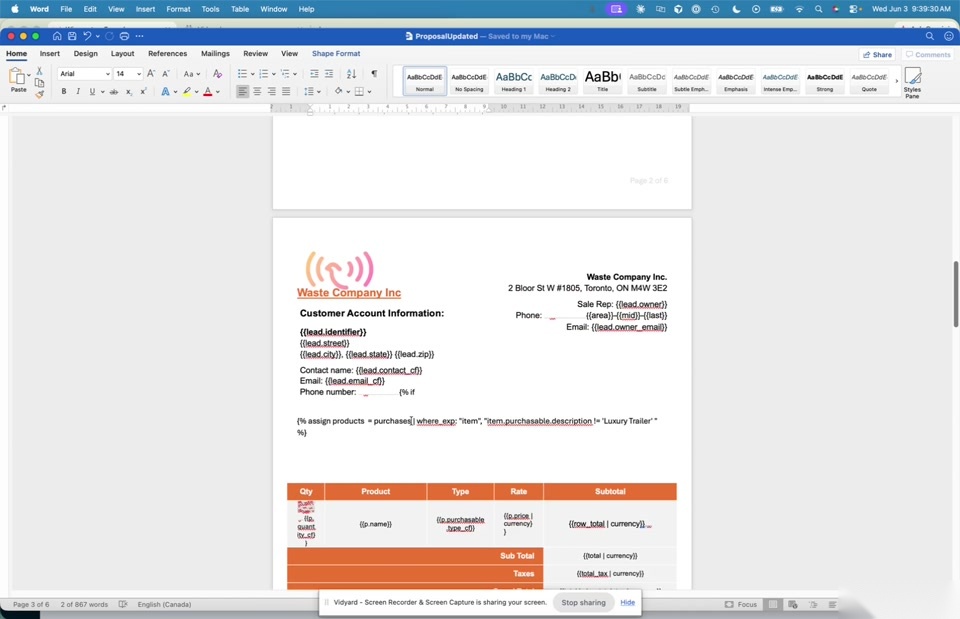Insert a numbered list
This screenshot has width=960, height=619.
tap(264, 73)
